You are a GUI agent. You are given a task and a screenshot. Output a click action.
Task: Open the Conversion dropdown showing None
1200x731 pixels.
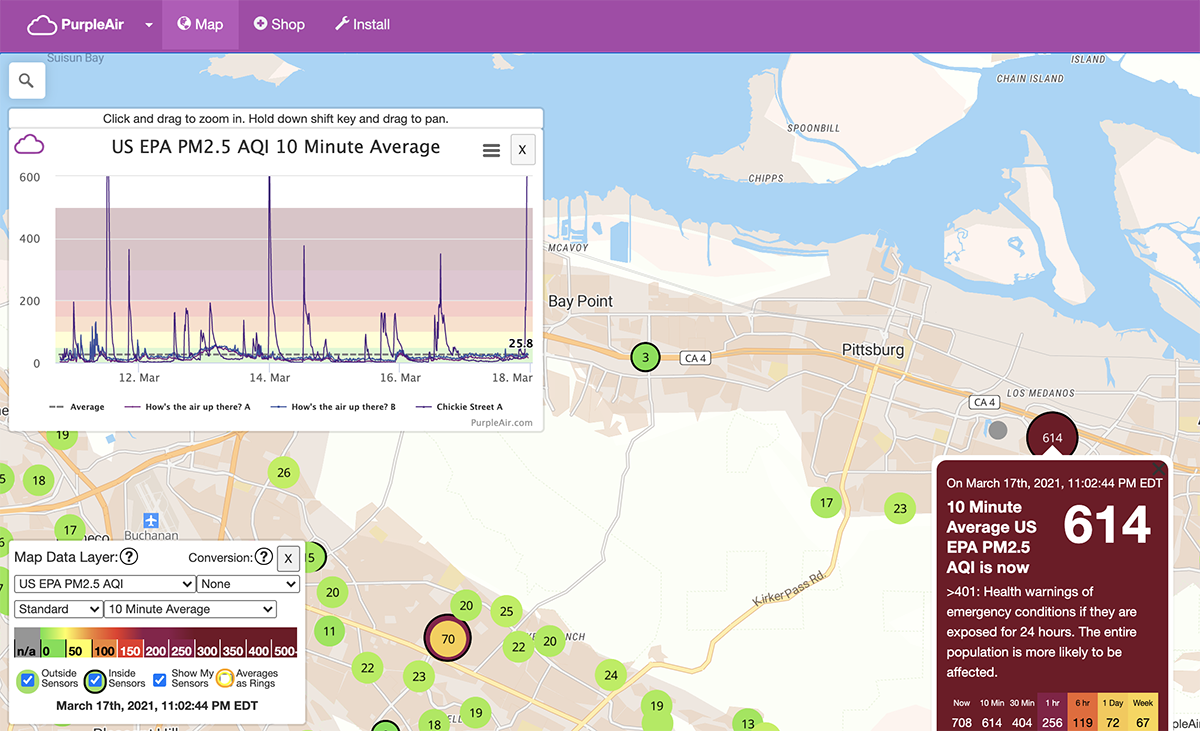(247, 583)
